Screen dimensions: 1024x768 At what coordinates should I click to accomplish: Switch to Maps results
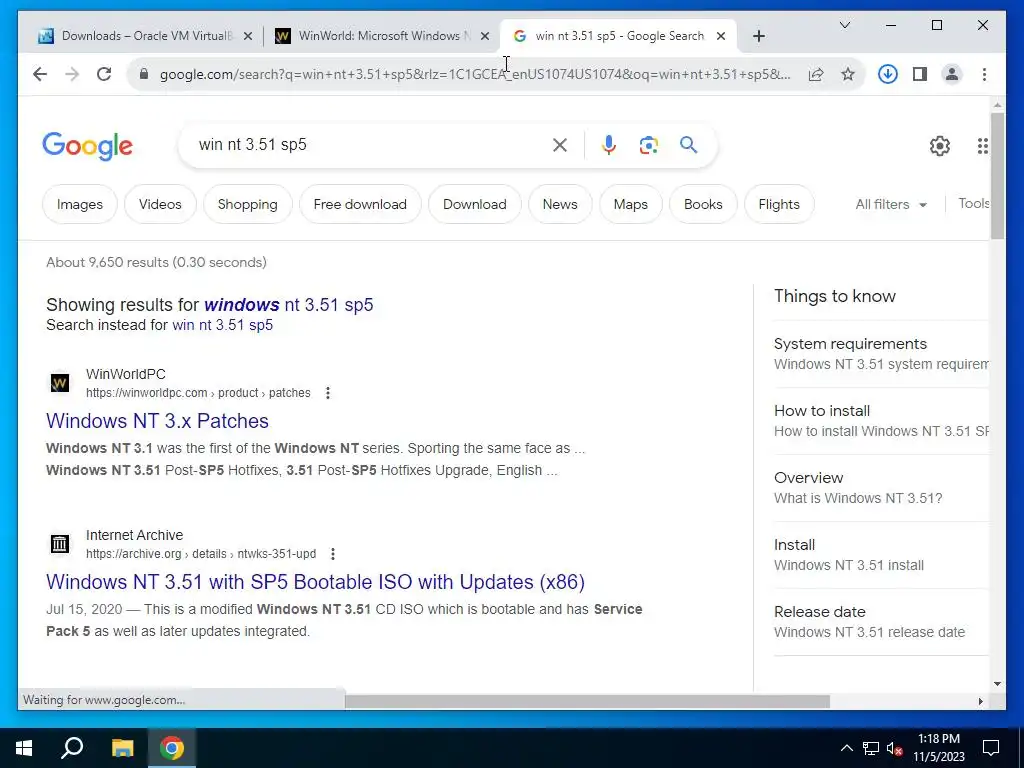pos(630,204)
